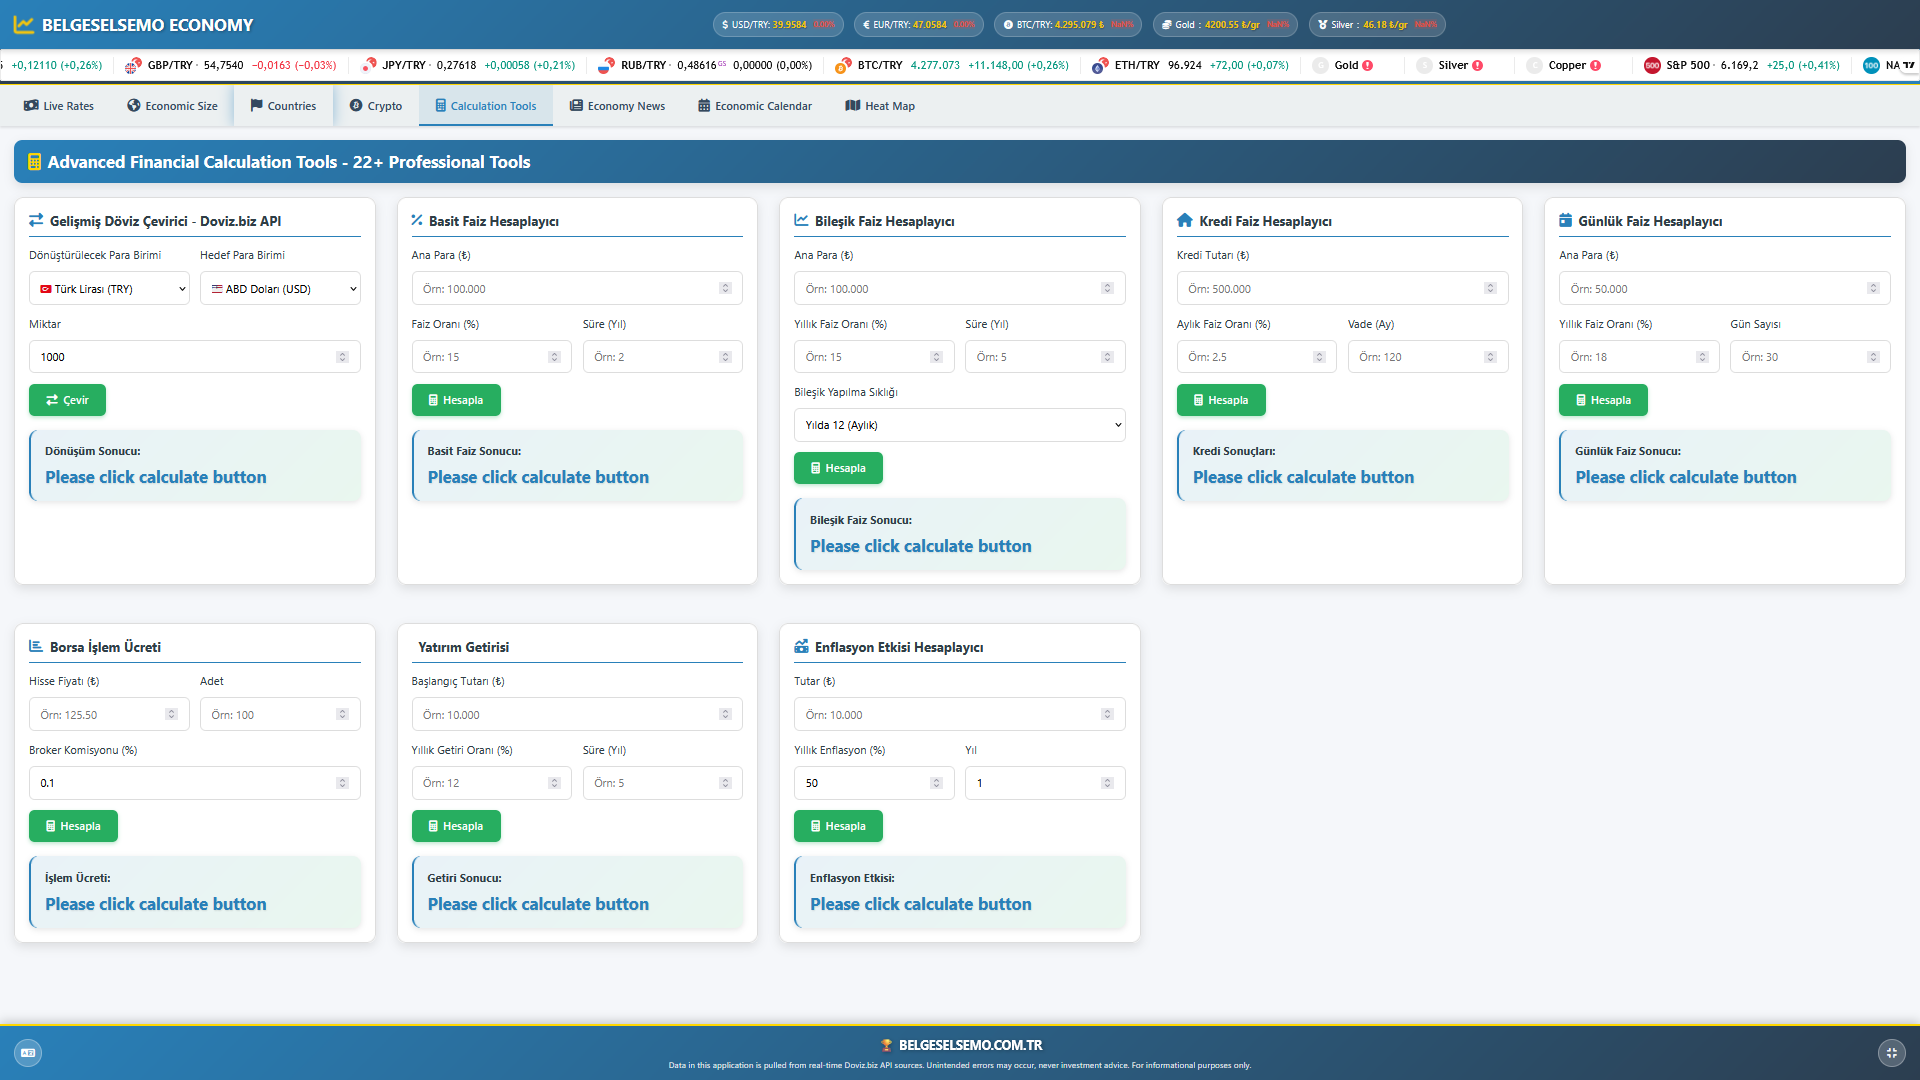Click bottom-left keyboard icon button
The height and width of the screenshot is (1080, 1920).
point(28,1052)
